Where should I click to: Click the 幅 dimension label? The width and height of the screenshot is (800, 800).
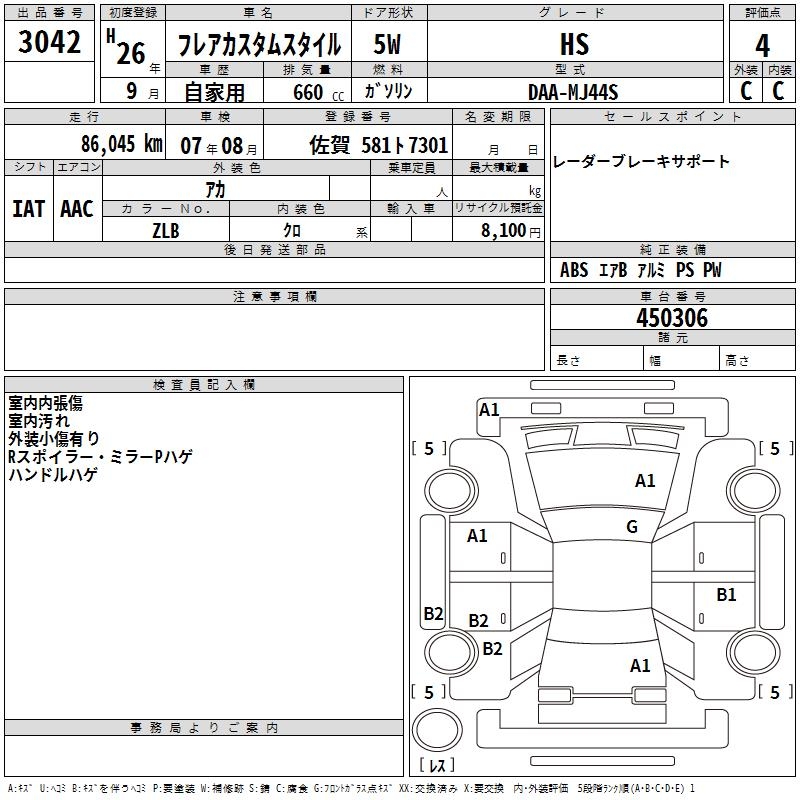click(655, 361)
